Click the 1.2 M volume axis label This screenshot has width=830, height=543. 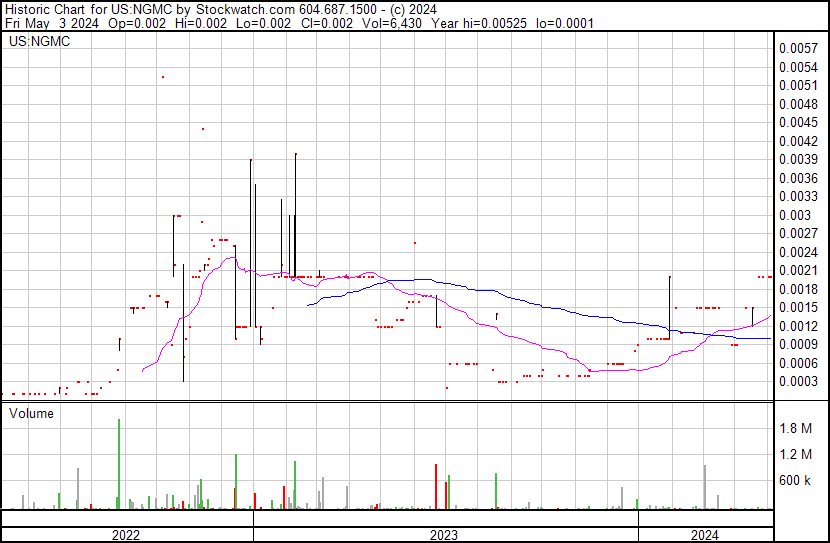coord(796,454)
